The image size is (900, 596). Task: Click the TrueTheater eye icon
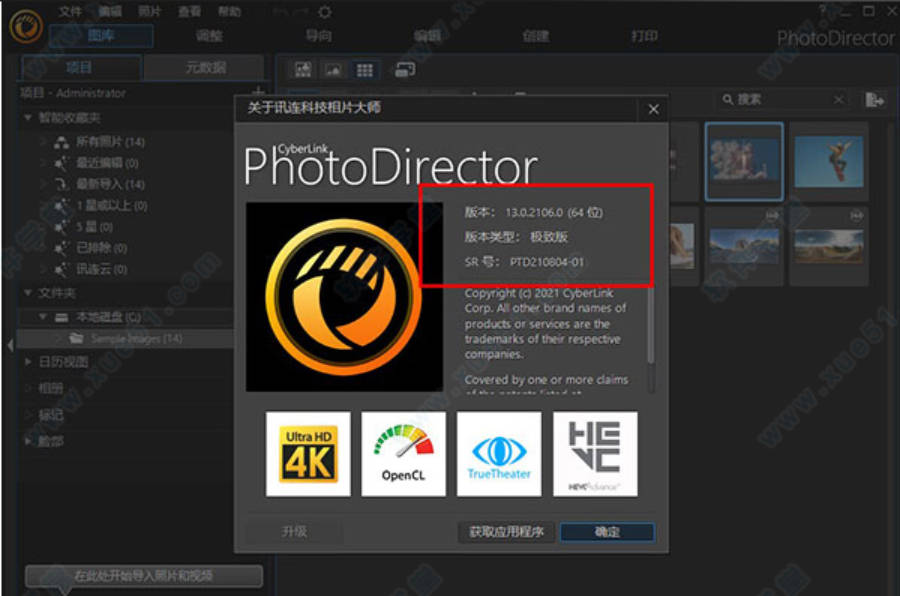pos(499,453)
